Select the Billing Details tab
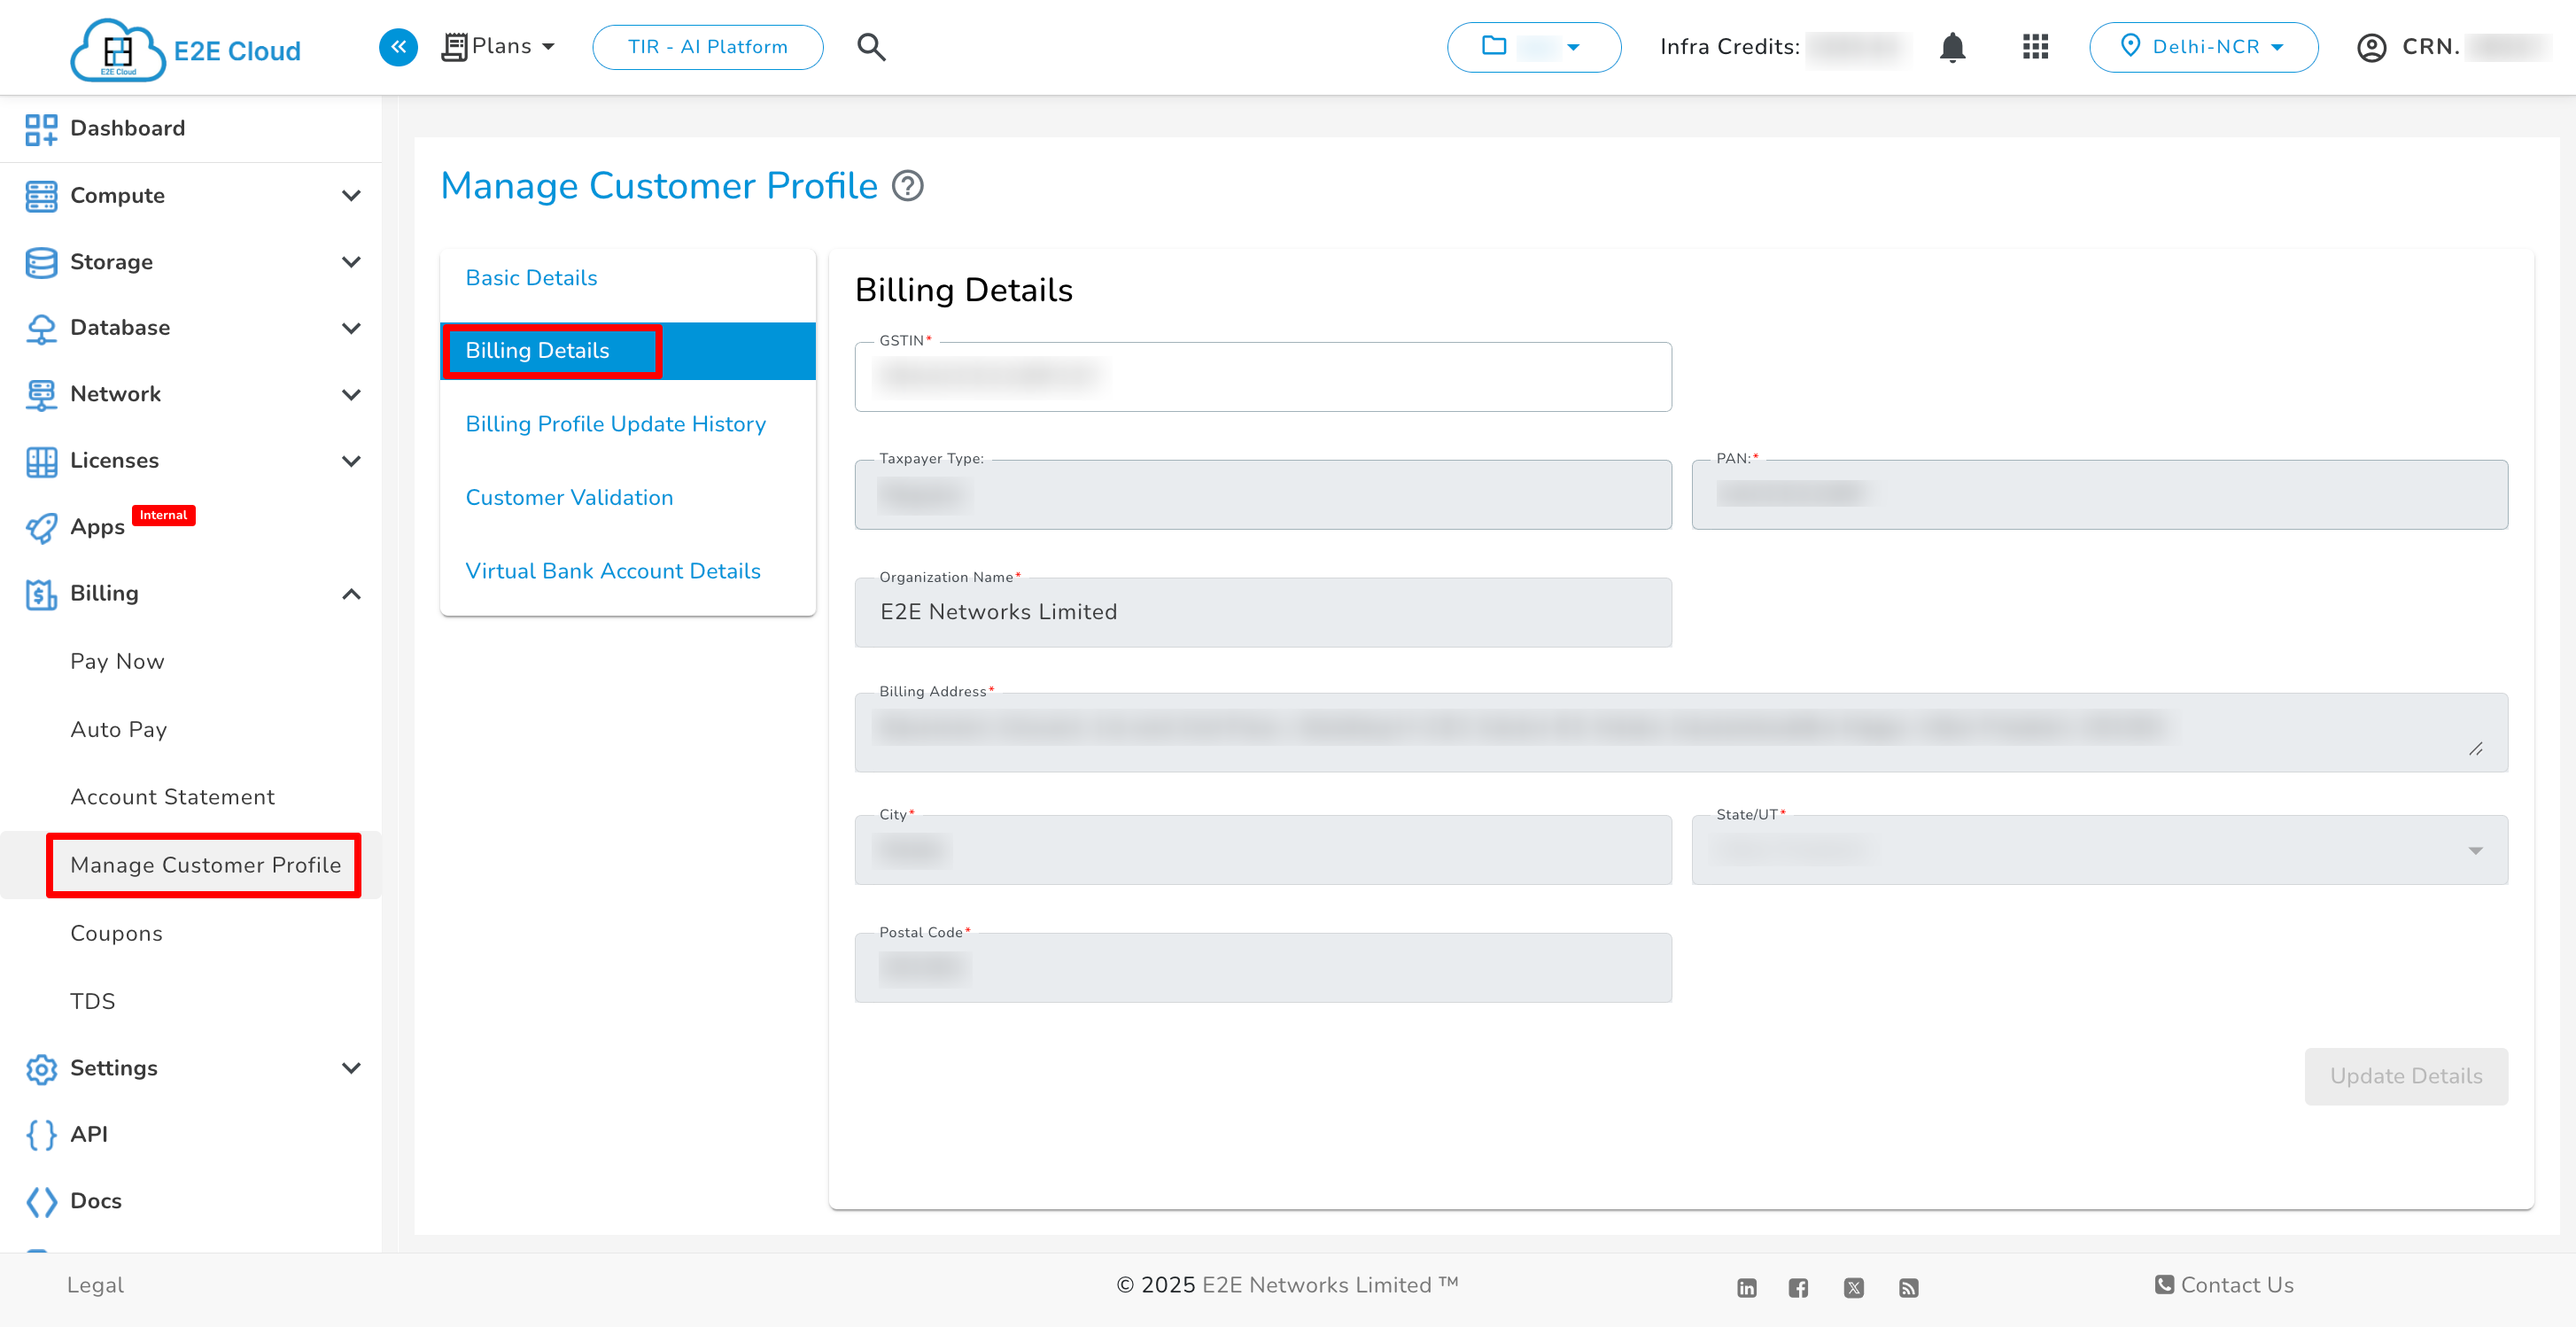 628,351
